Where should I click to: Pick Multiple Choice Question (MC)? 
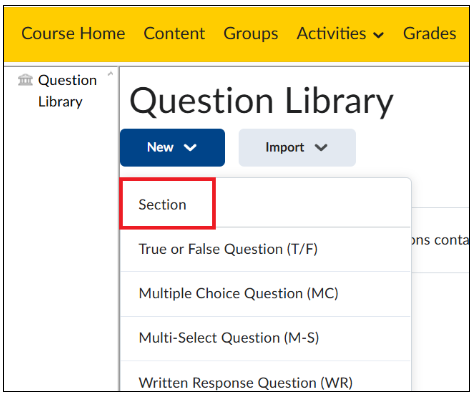pos(265,294)
